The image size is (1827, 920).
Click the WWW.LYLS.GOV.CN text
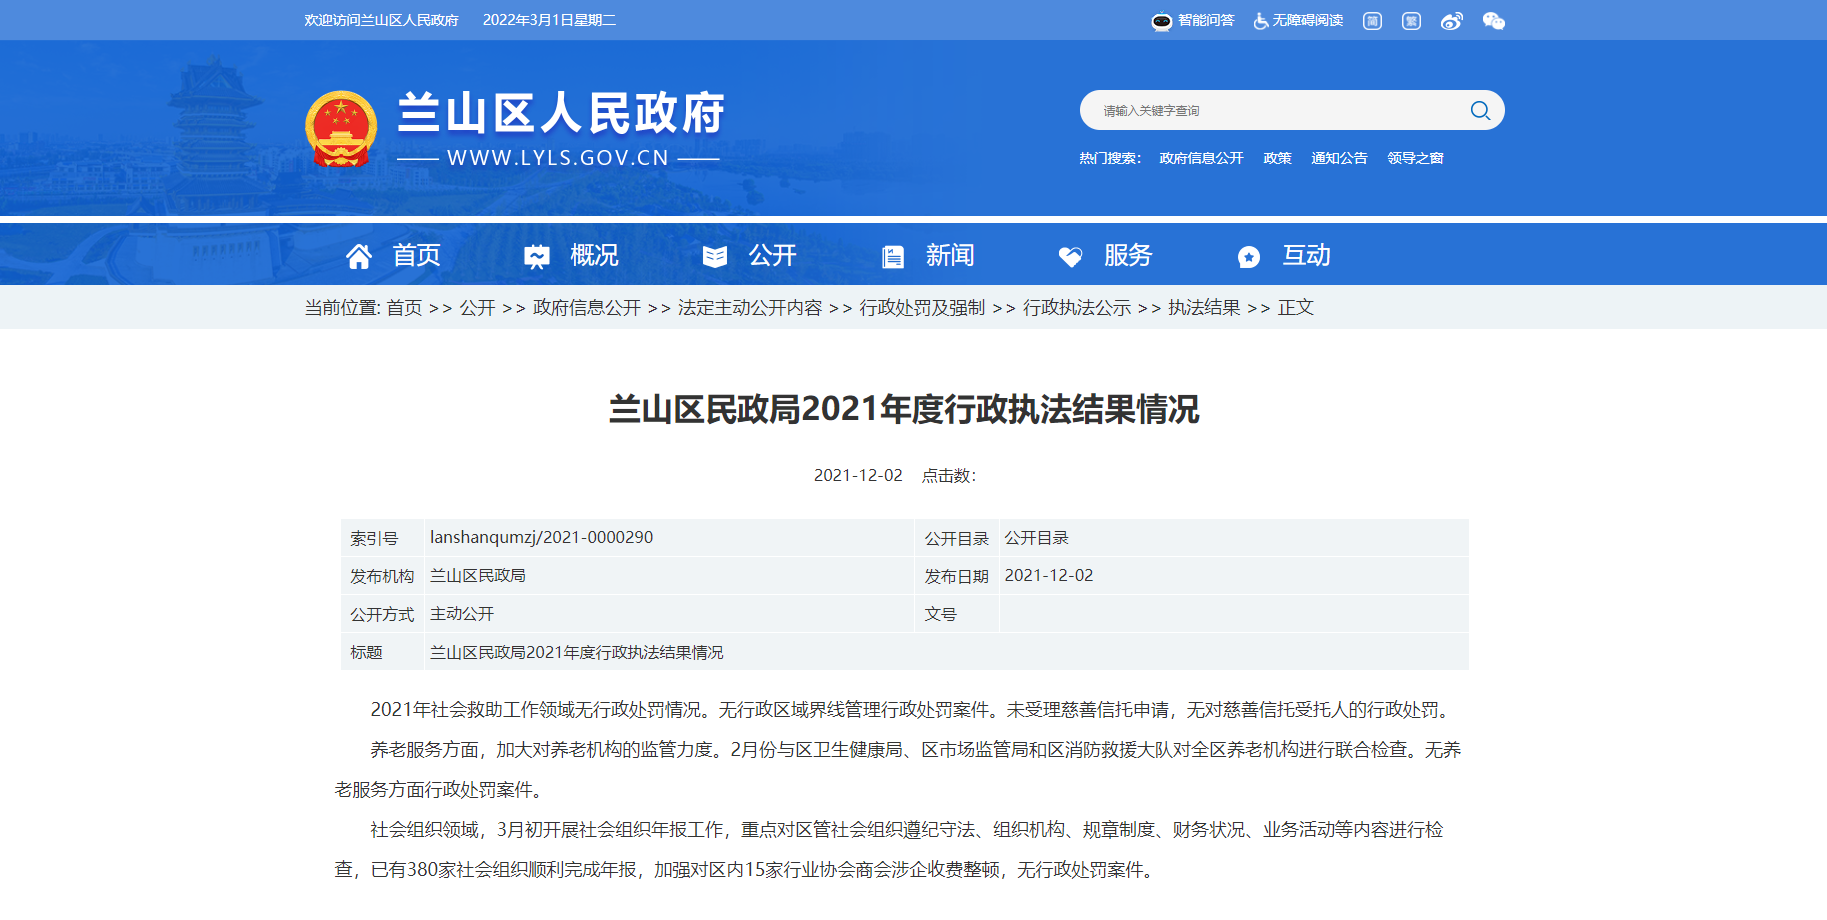pos(558,158)
